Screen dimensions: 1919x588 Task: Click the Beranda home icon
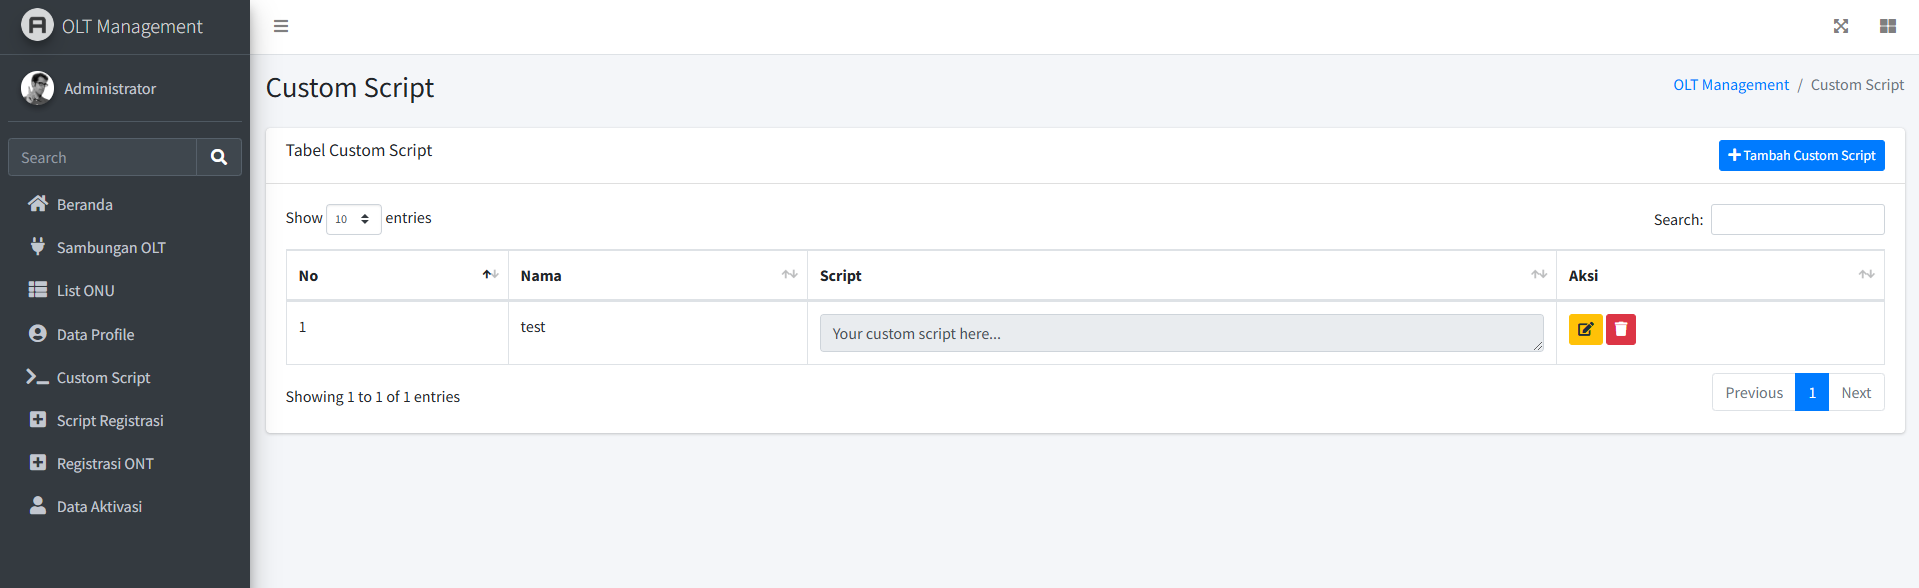click(38, 204)
